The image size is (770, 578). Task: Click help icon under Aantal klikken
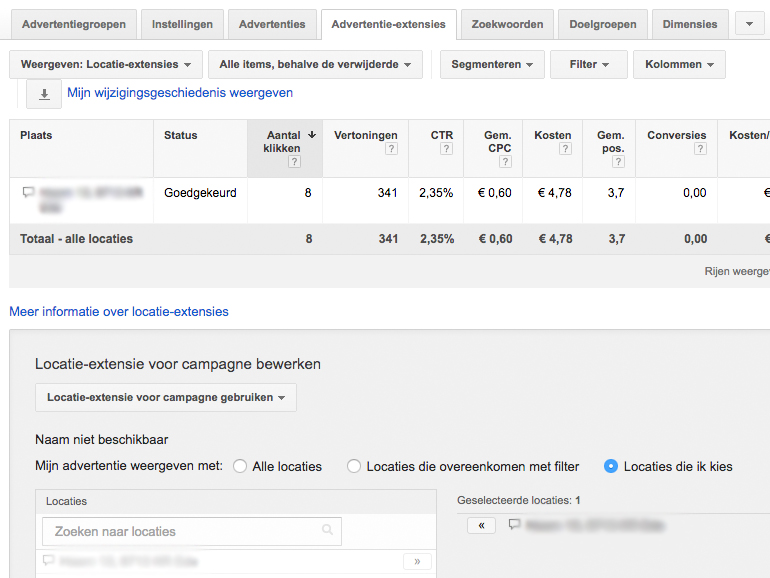tap(294, 162)
